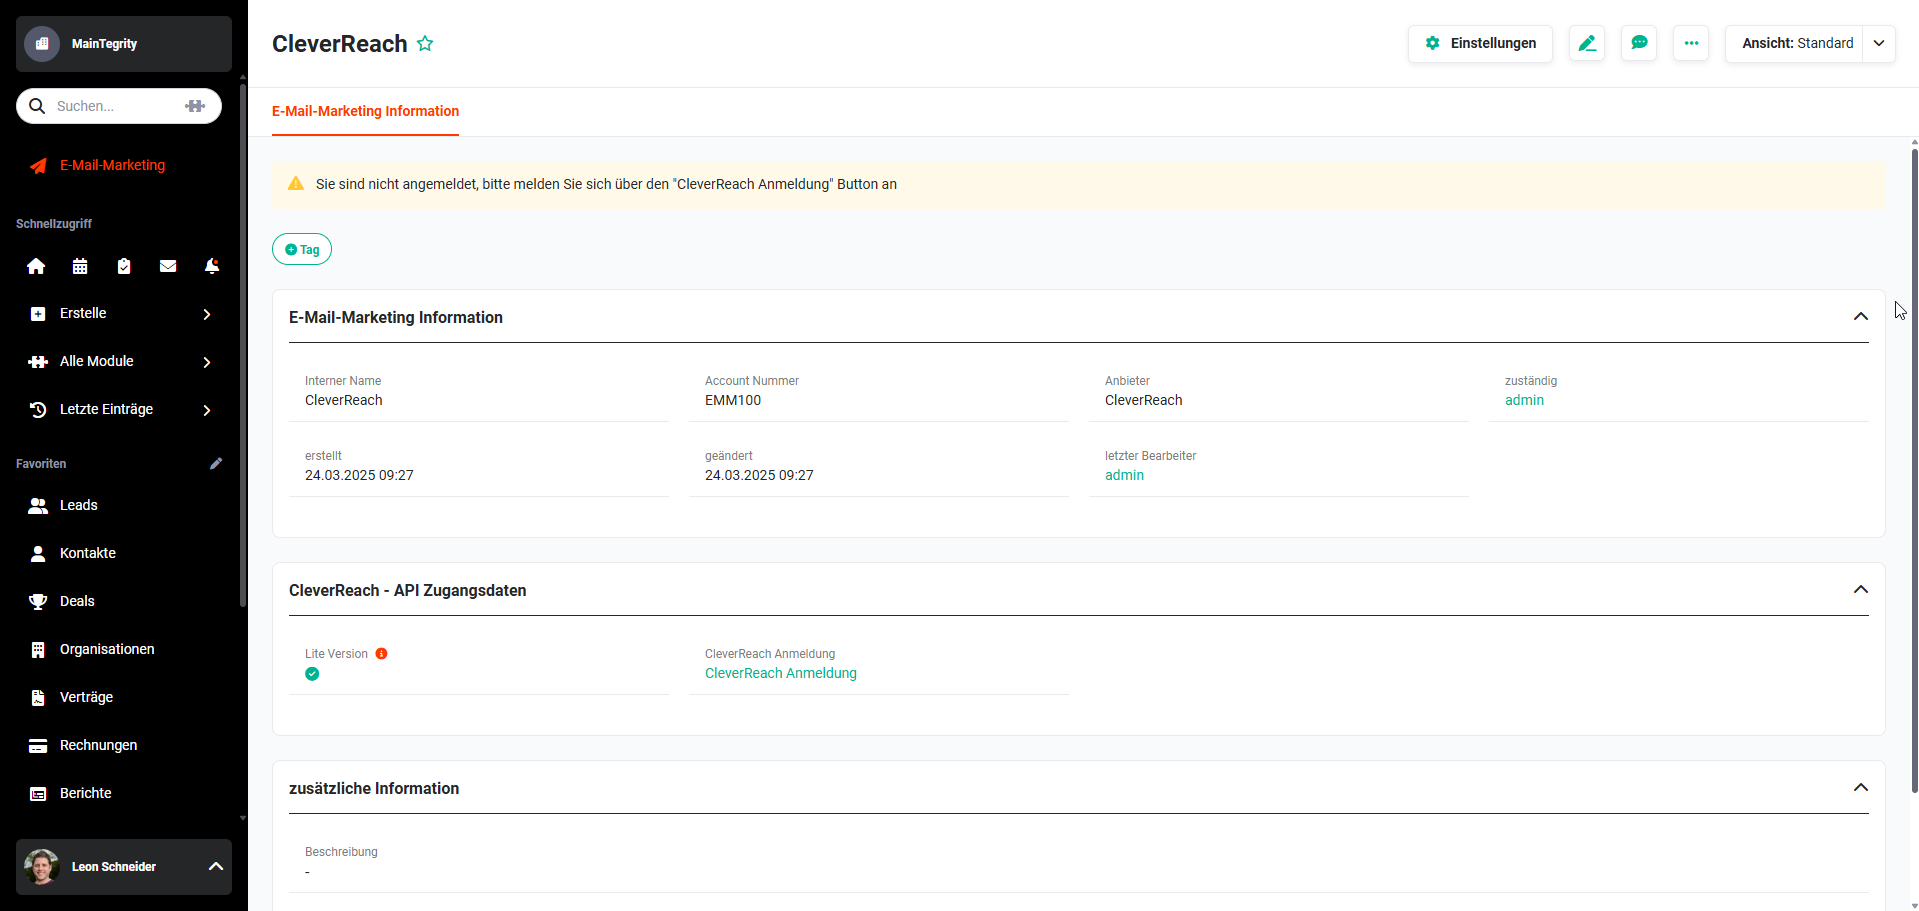Edit favorites with the pencil icon
The height and width of the screenshot is (911, 1919).
[x=216, y=463]
